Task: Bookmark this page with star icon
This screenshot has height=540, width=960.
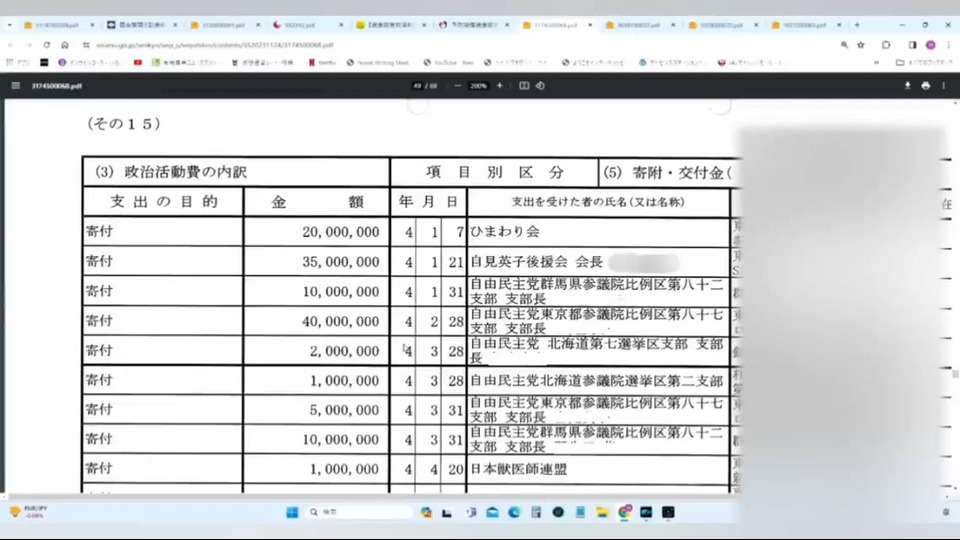Action: pos(861,45)
